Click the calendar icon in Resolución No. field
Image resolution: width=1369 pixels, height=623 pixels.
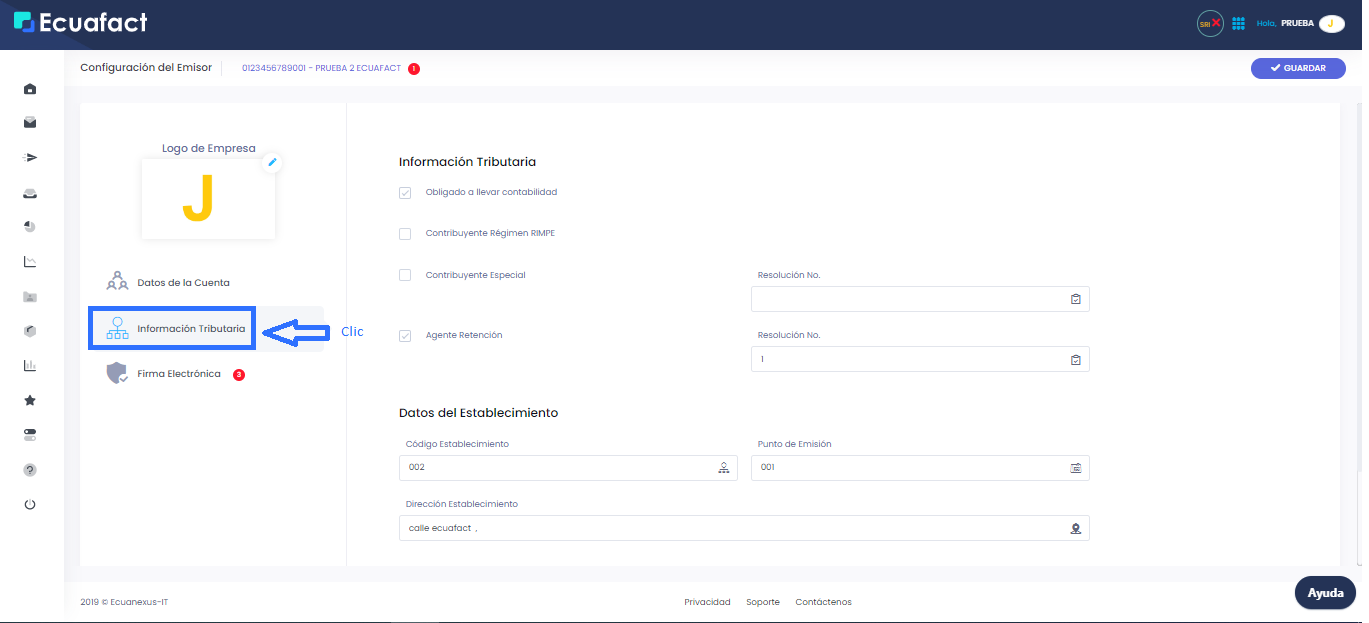[1075, 298]
